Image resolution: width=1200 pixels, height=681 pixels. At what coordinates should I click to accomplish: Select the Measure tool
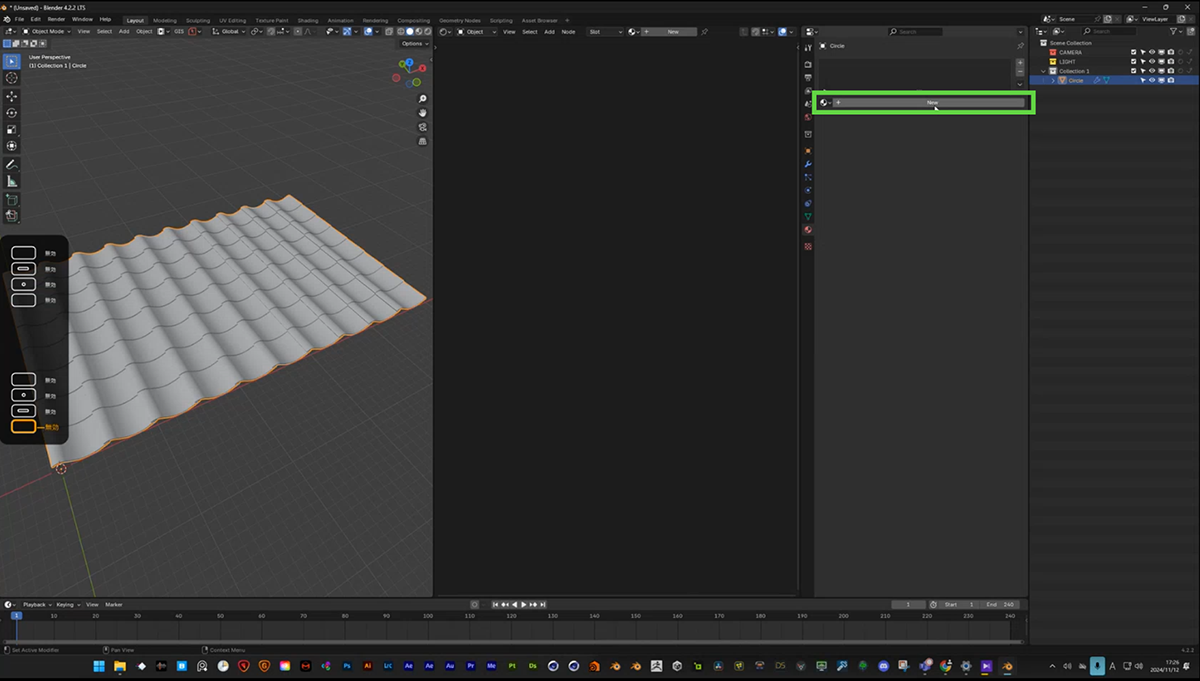12,181
